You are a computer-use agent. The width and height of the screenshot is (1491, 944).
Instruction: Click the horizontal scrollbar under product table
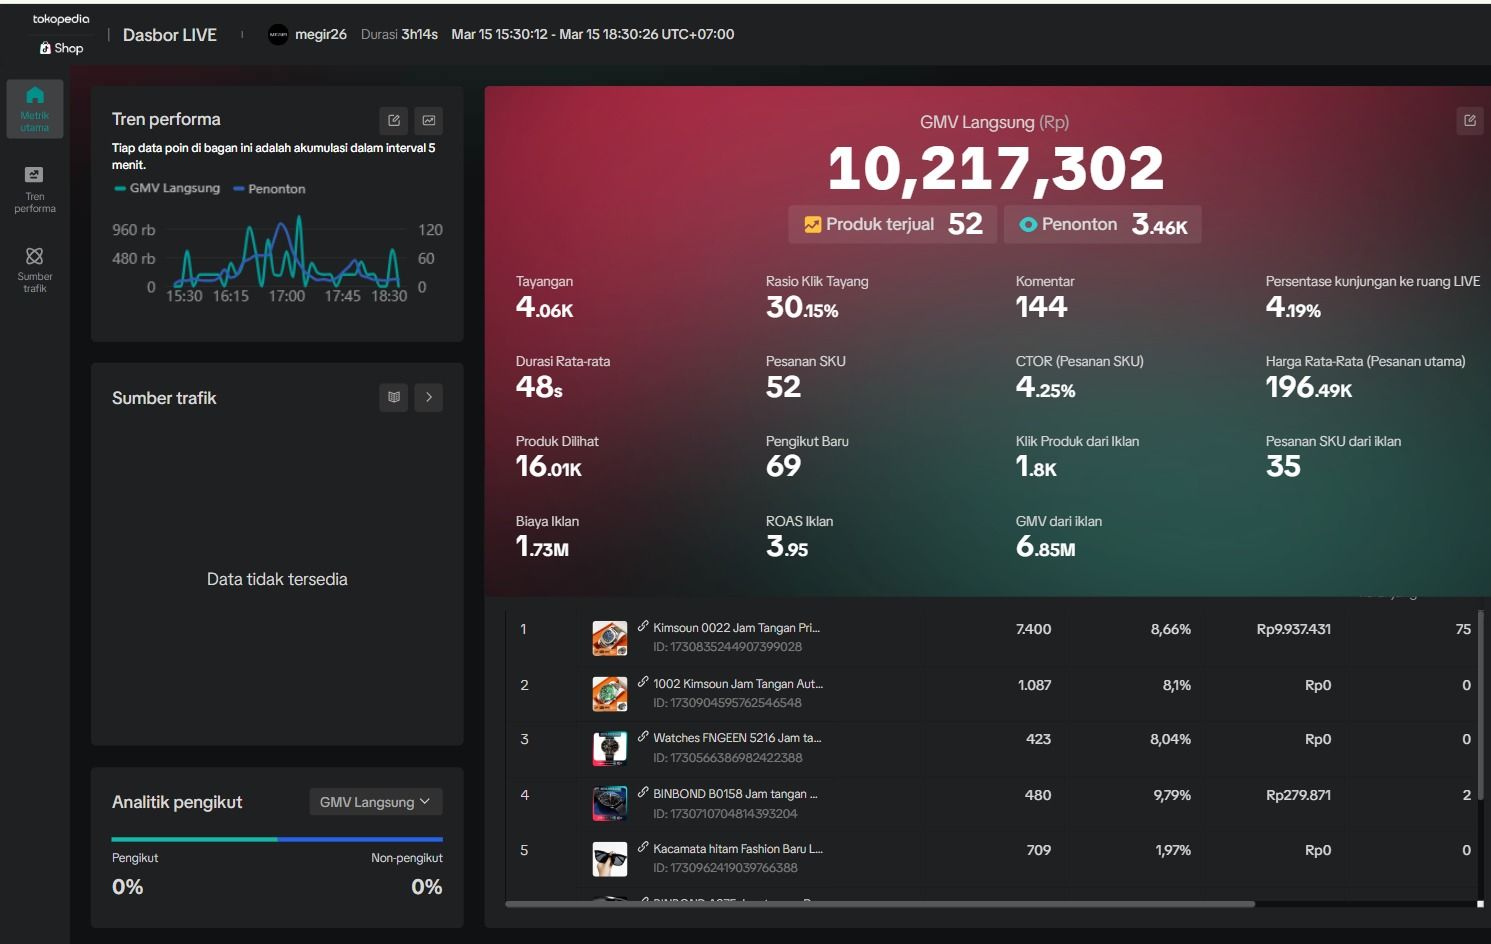tap(880, 904)
